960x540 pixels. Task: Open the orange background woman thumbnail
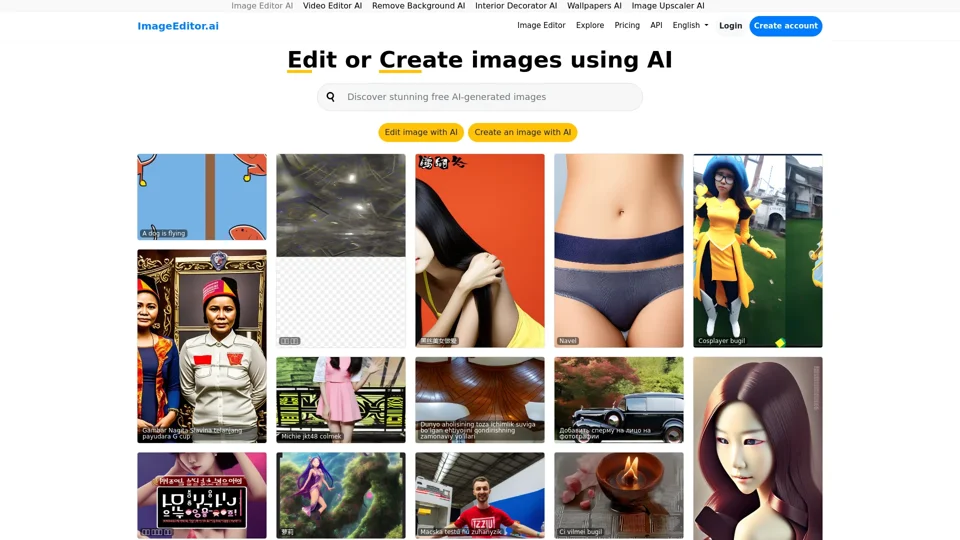tap(480, 250)
